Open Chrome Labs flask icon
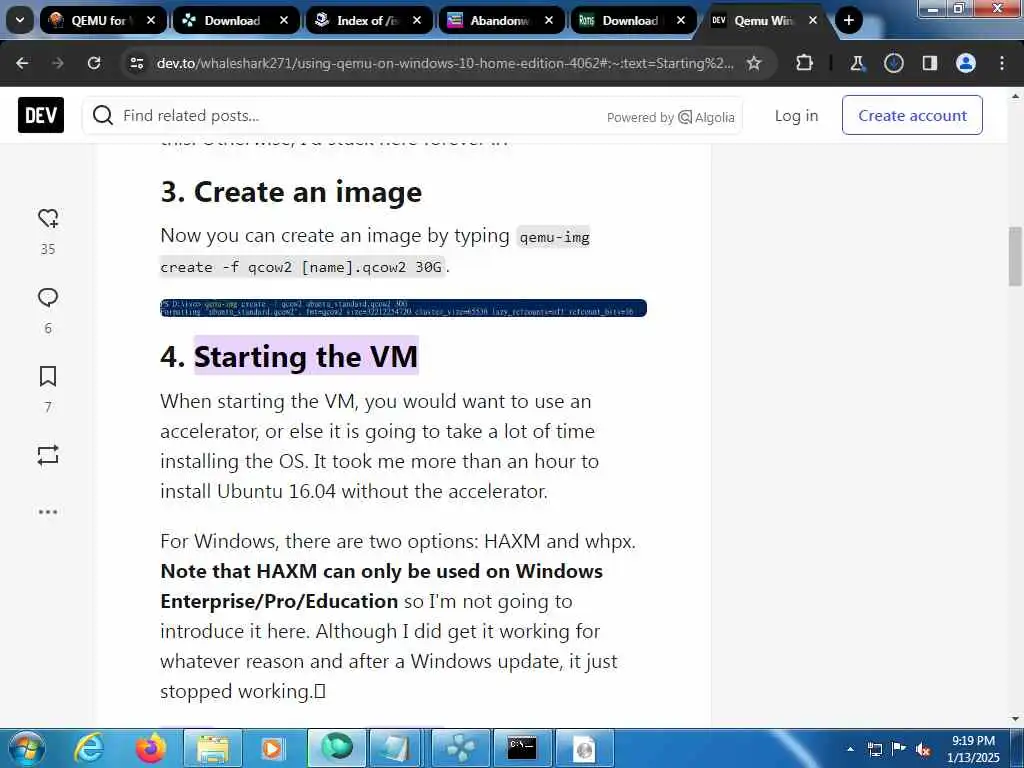This screenshot has width=1024, height=768. [x=857, y=63]
